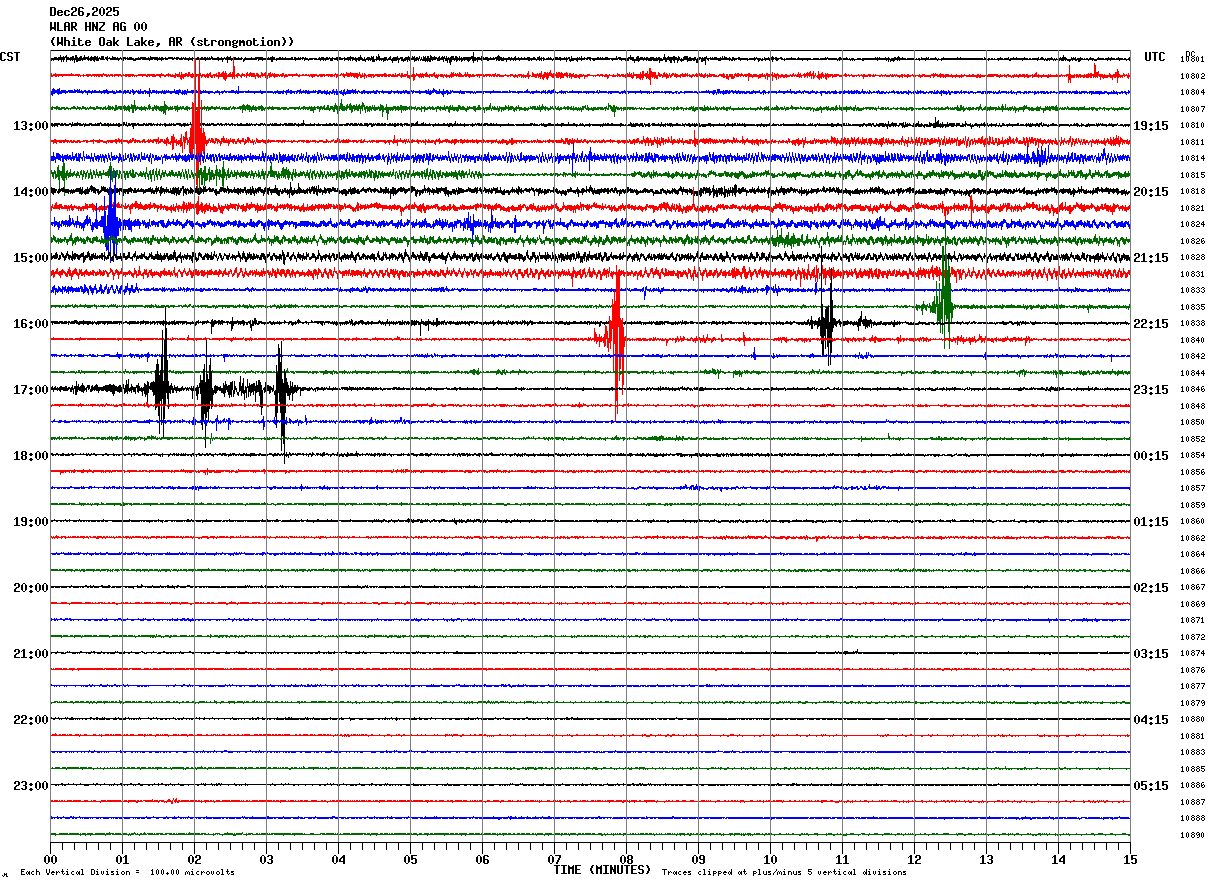Click the 20:15 UTC label
This screenshot has height=886, width=1210.
[x=1151, y=192]
